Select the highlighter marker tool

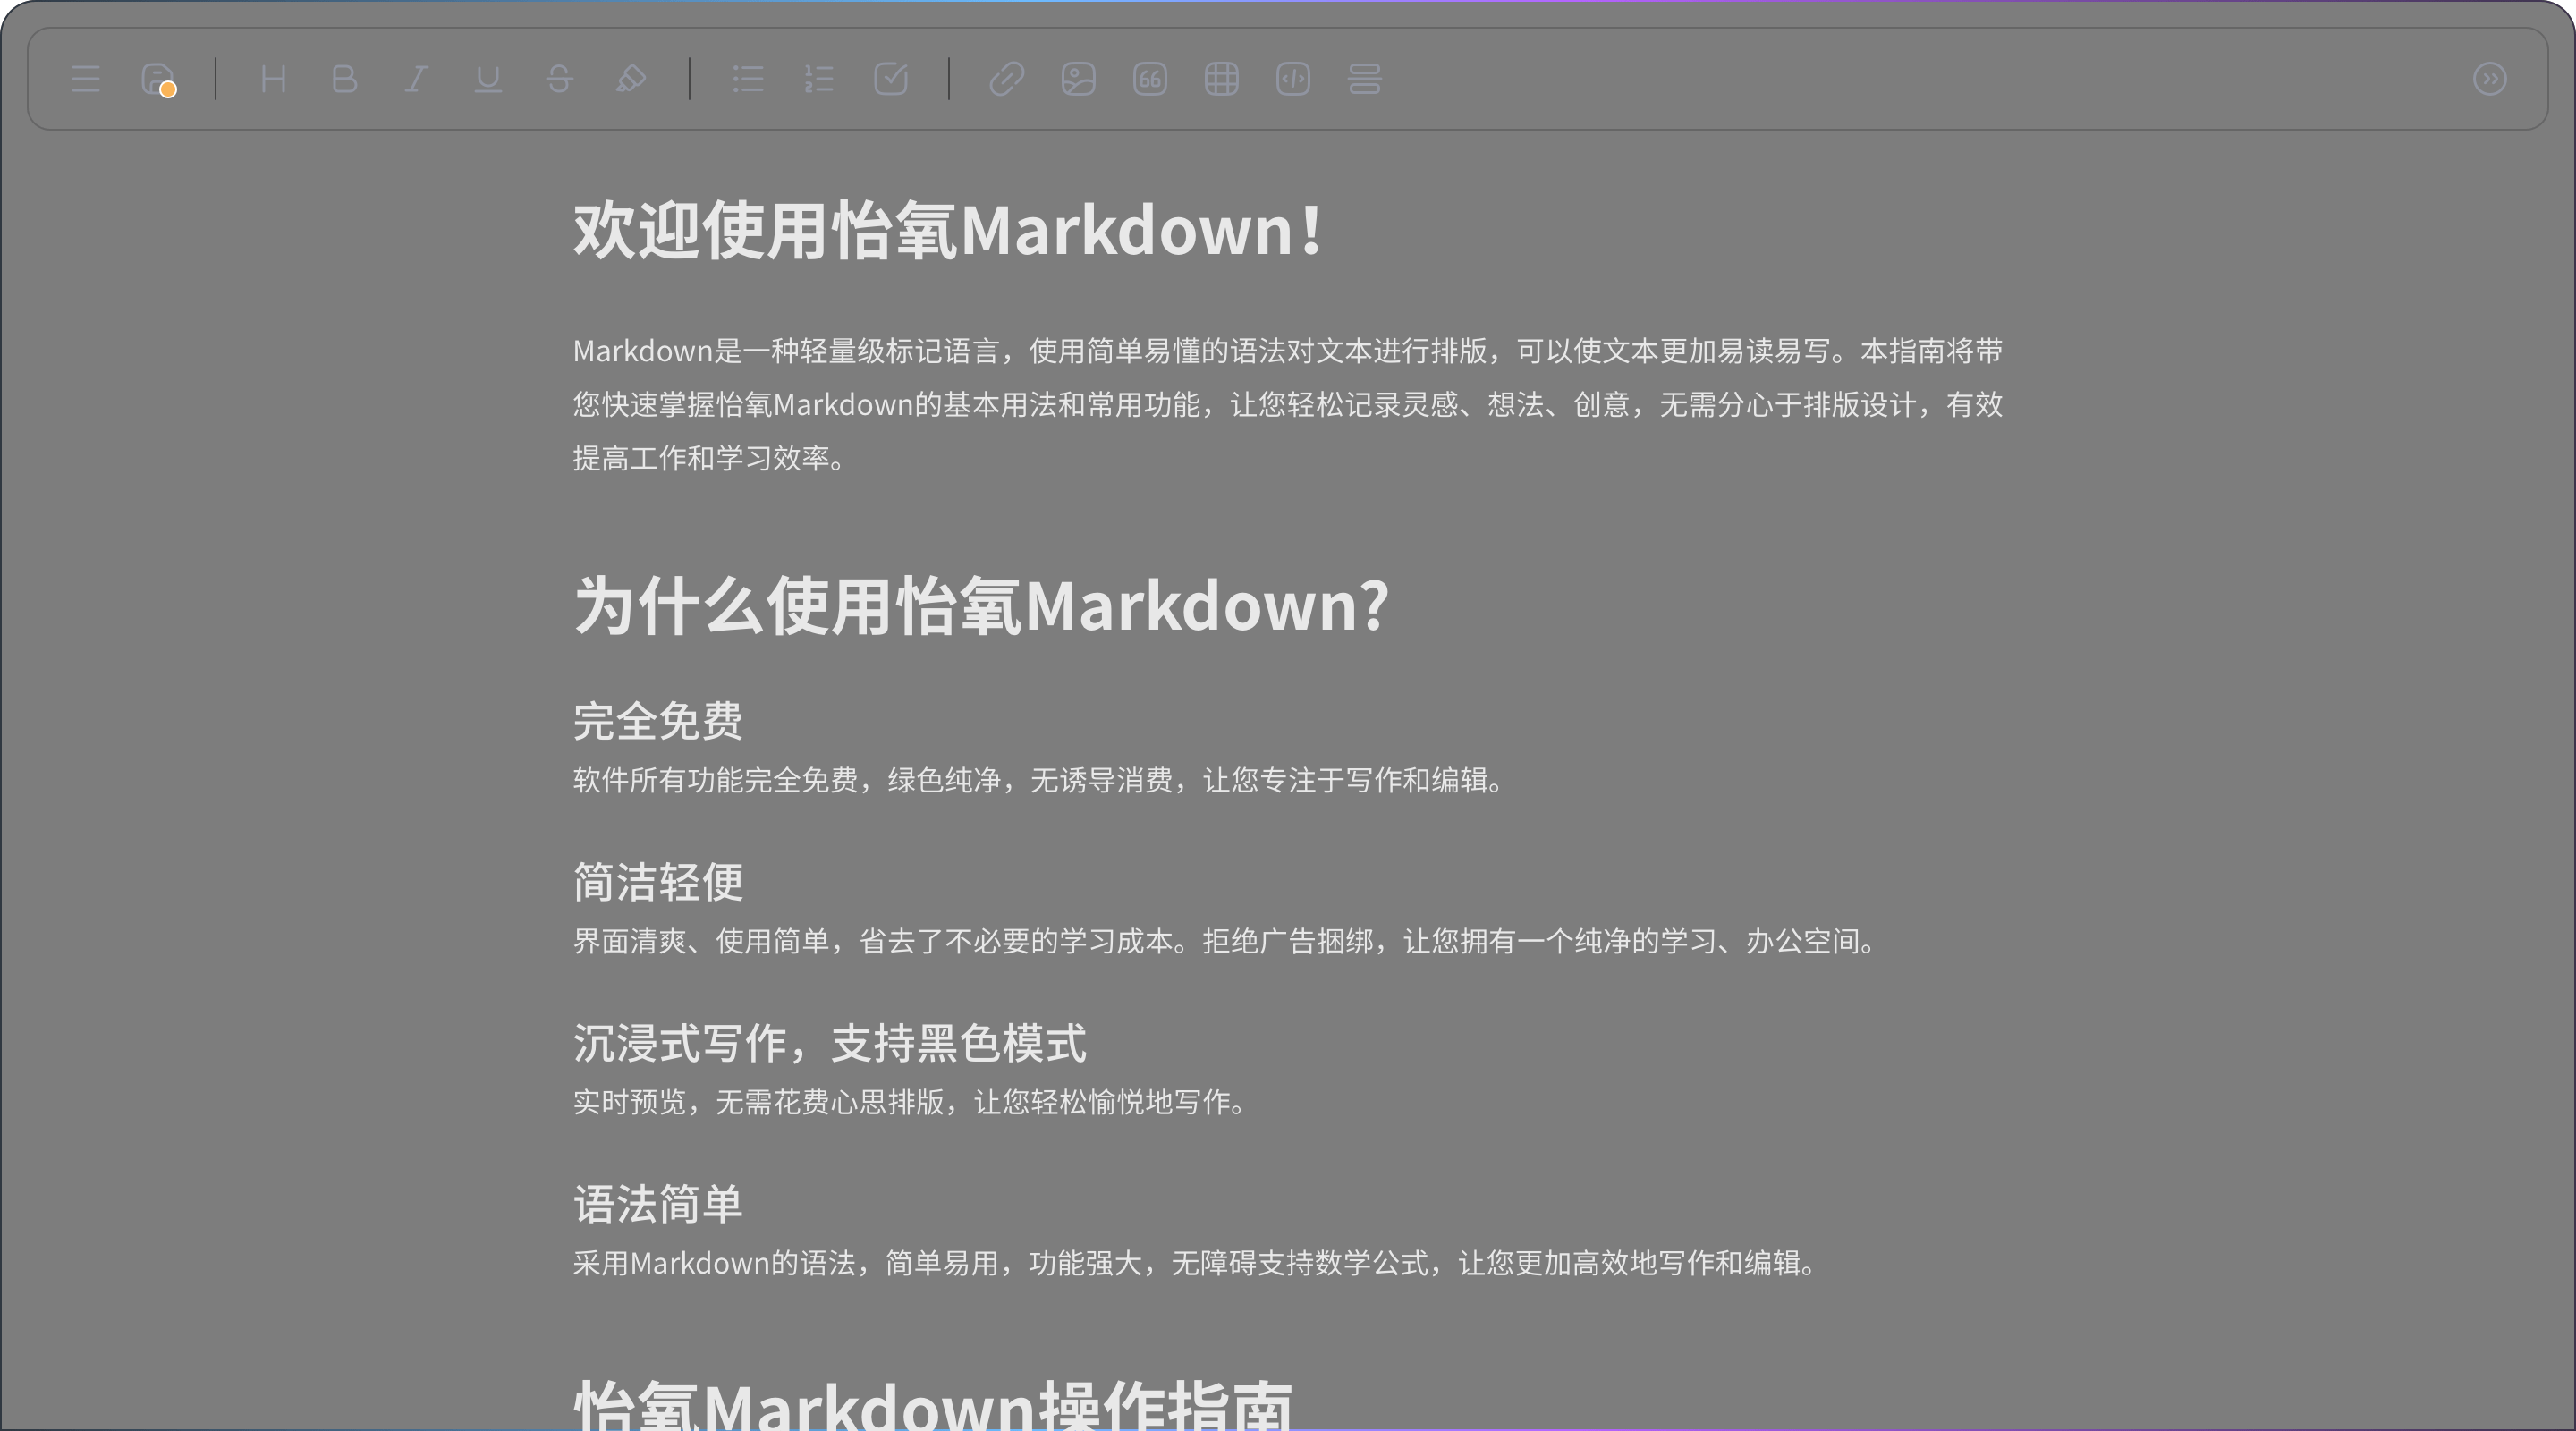coord(631,79)
